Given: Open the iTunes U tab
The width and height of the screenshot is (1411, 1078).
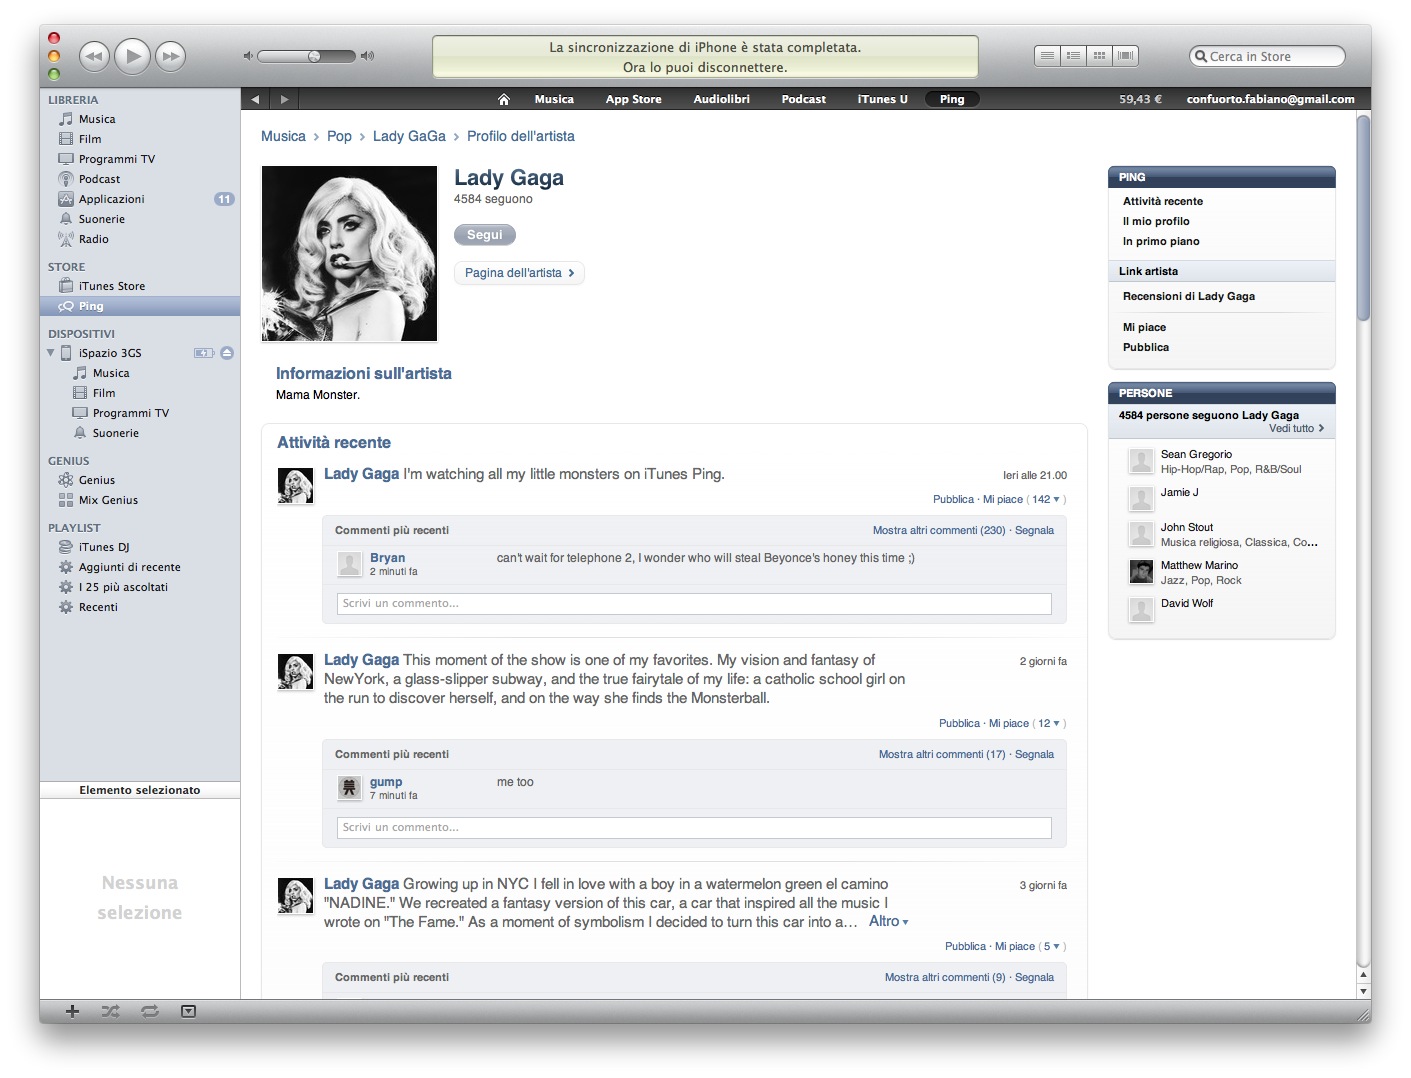Looking at the screenshot, I should tap(883, 99).
